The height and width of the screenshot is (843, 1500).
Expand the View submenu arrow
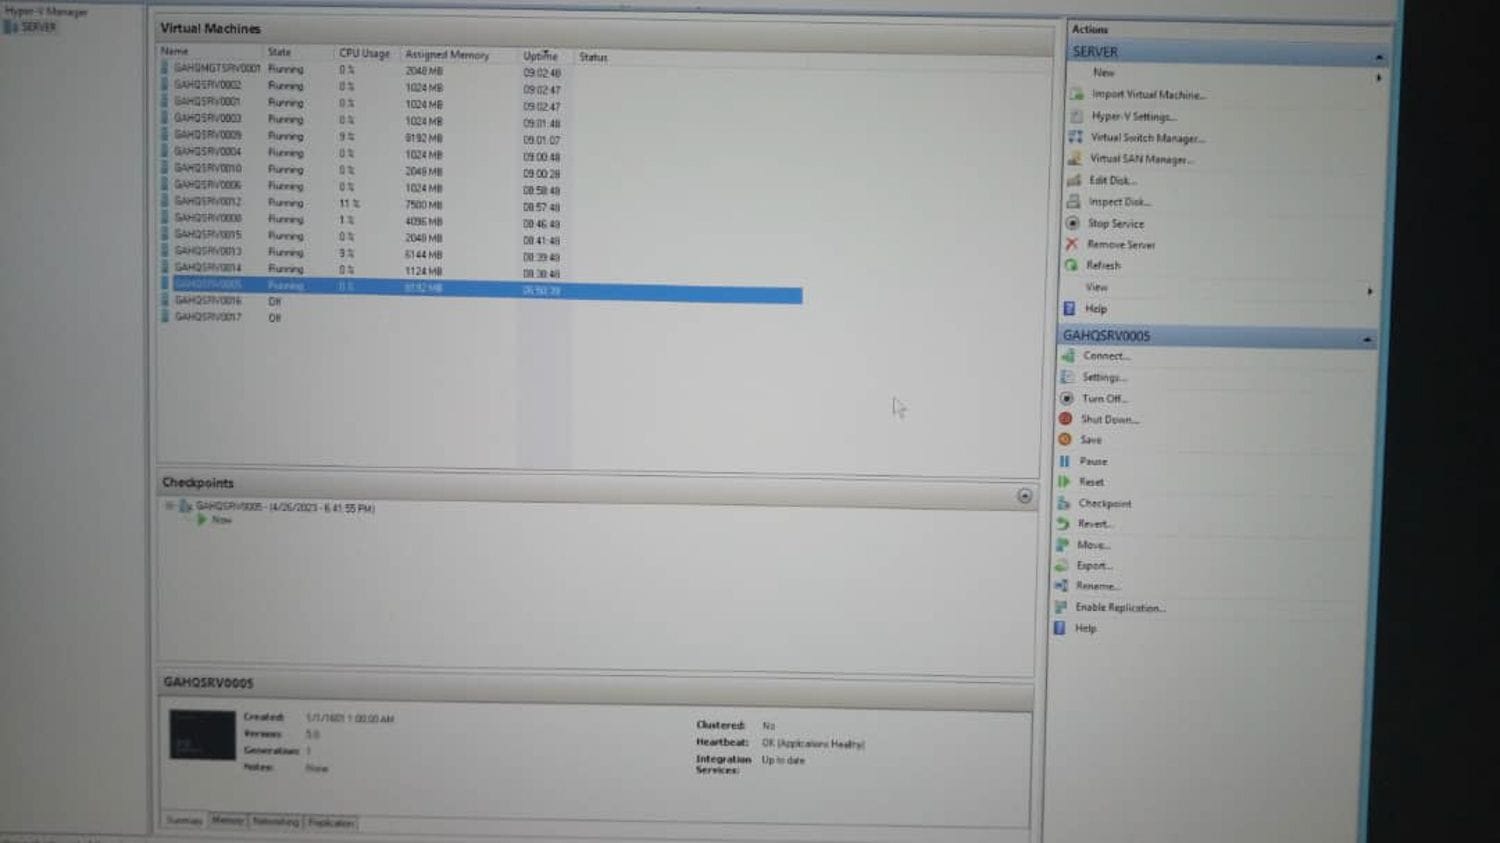(x=1369, y=291)
